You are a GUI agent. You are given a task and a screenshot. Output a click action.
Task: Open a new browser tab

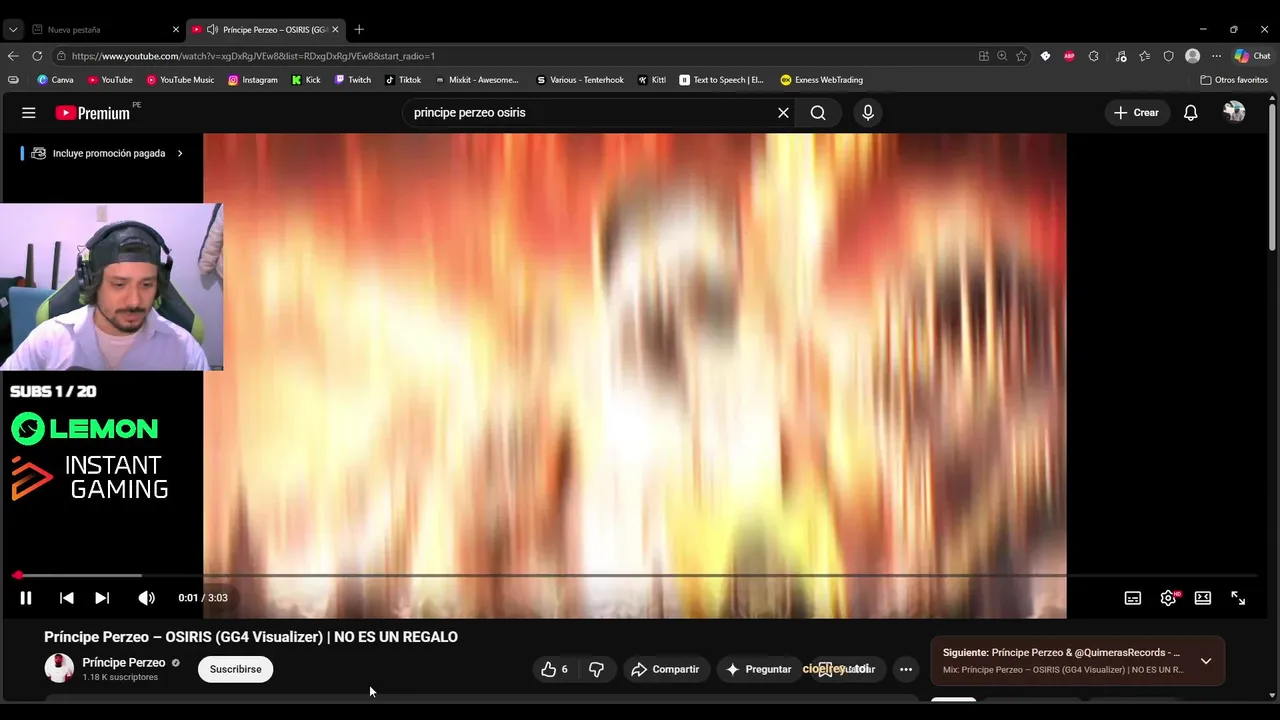(x=359, y=30)
